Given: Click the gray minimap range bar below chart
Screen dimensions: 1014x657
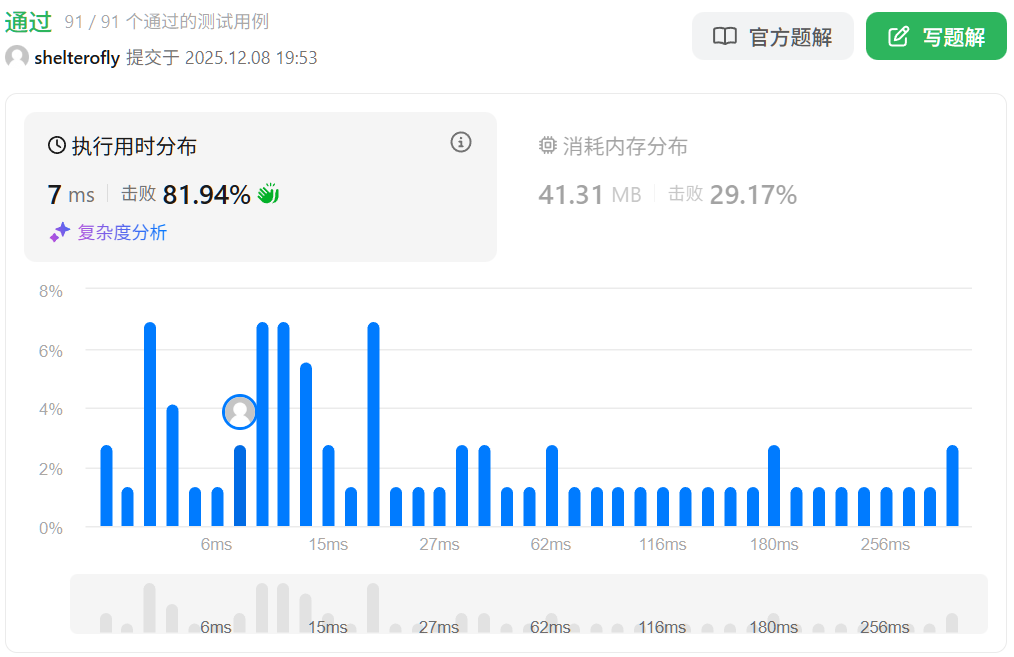Looking at the screenshot, I should pyautogui.click(x=528, y=604).
